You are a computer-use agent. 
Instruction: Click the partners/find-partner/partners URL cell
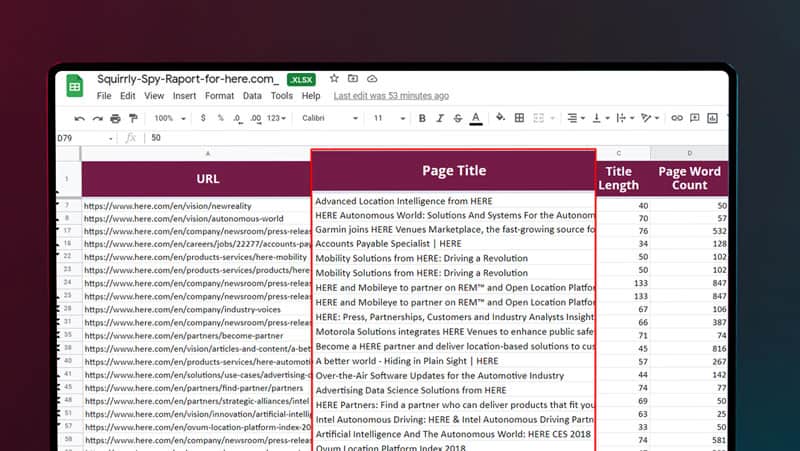[196, 388]
